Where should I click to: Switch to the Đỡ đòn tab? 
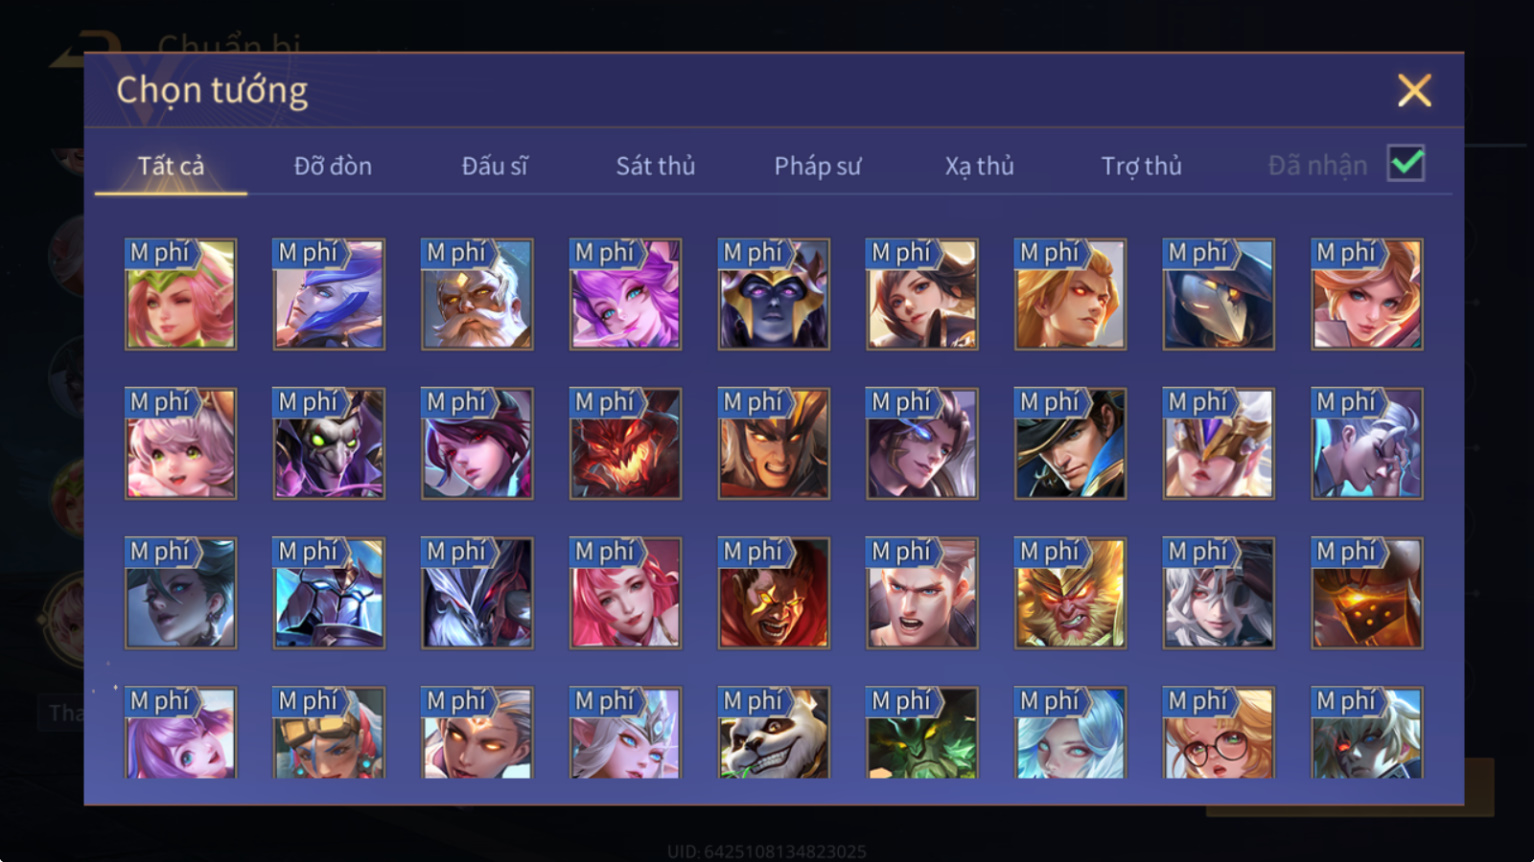(333, 166)
